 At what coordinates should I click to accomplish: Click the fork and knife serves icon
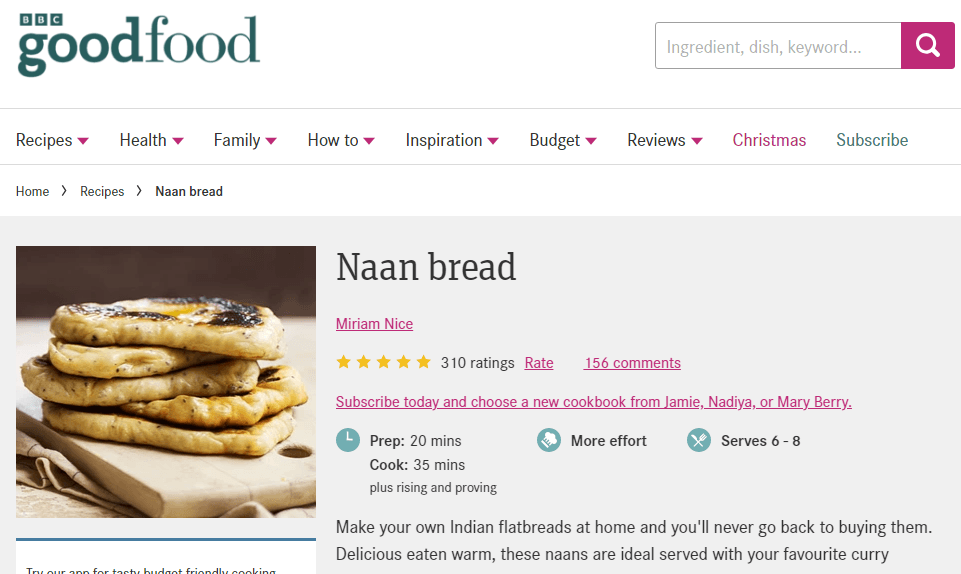tap(699, 440)
